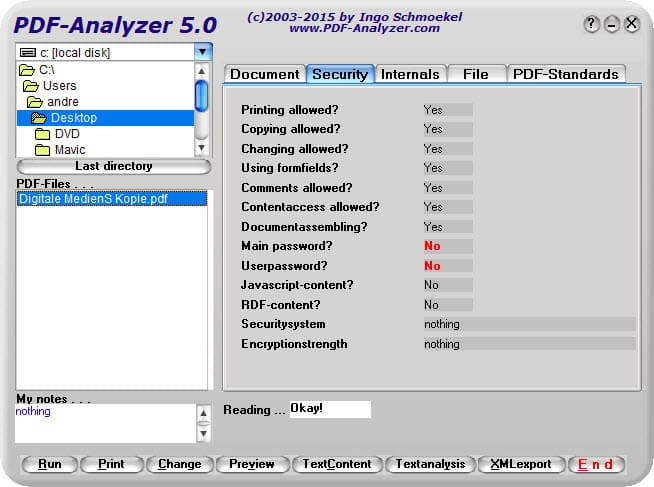Viewport: 654px width, 487px height.
Task: Click into the My notes text box
Action: [106, 423]
